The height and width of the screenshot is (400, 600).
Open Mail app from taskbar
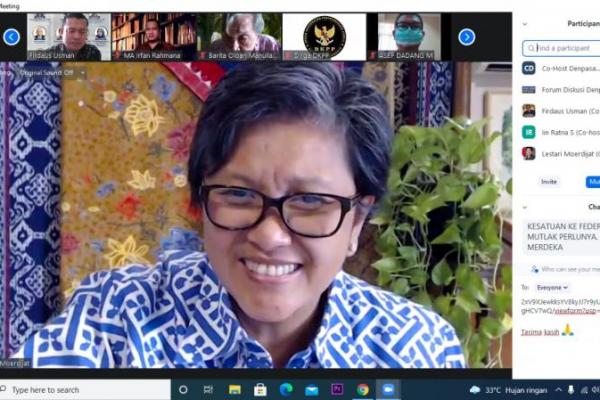tap(311, 390)
